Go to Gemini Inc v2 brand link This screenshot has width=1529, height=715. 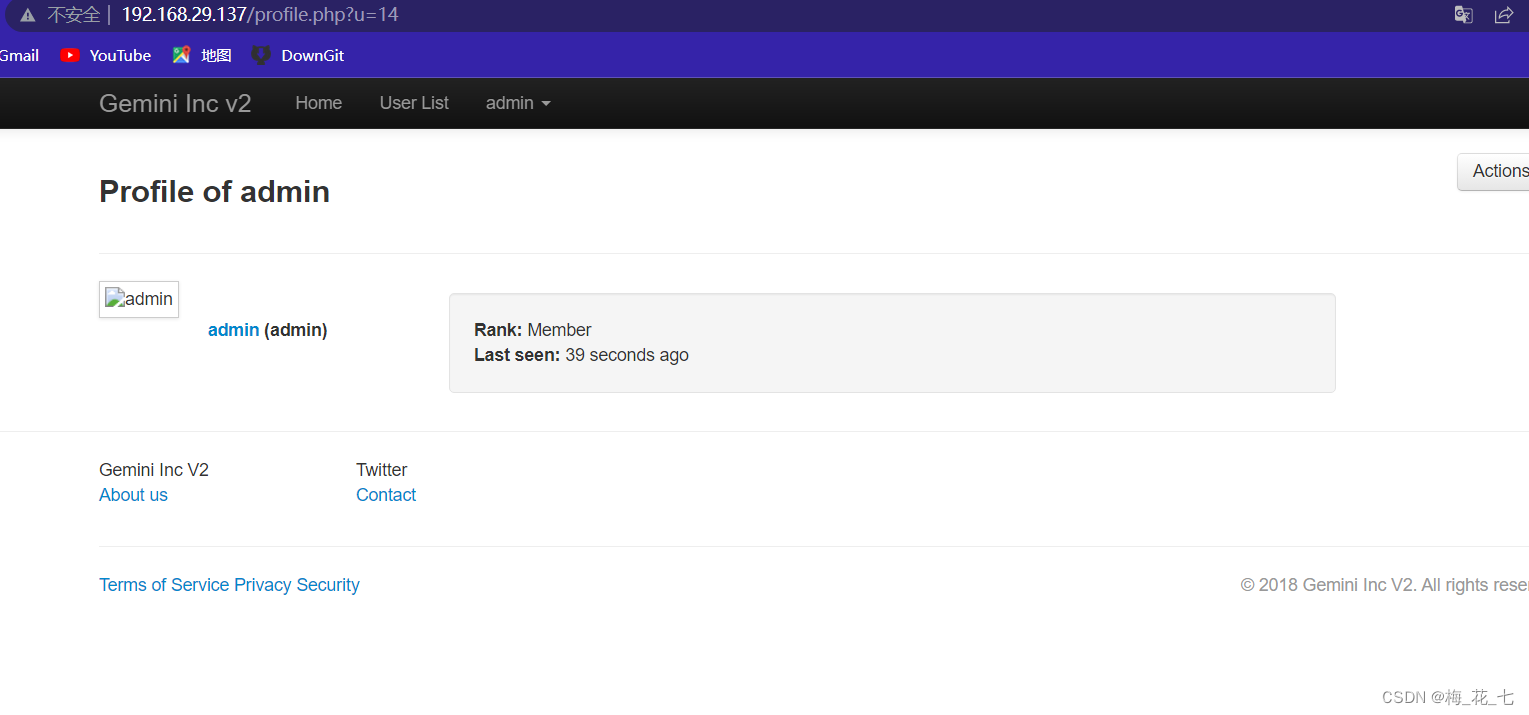[x=175, y=103]
